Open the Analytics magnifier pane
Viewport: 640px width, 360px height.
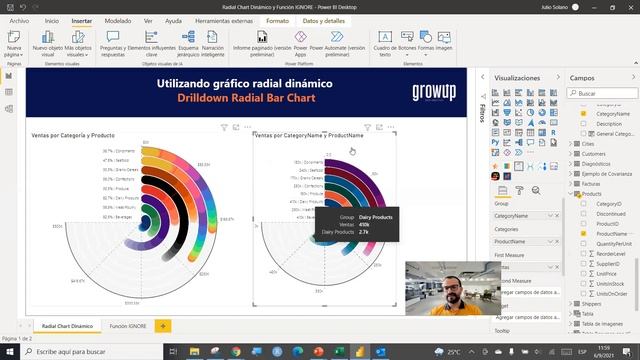click(536, 190)
